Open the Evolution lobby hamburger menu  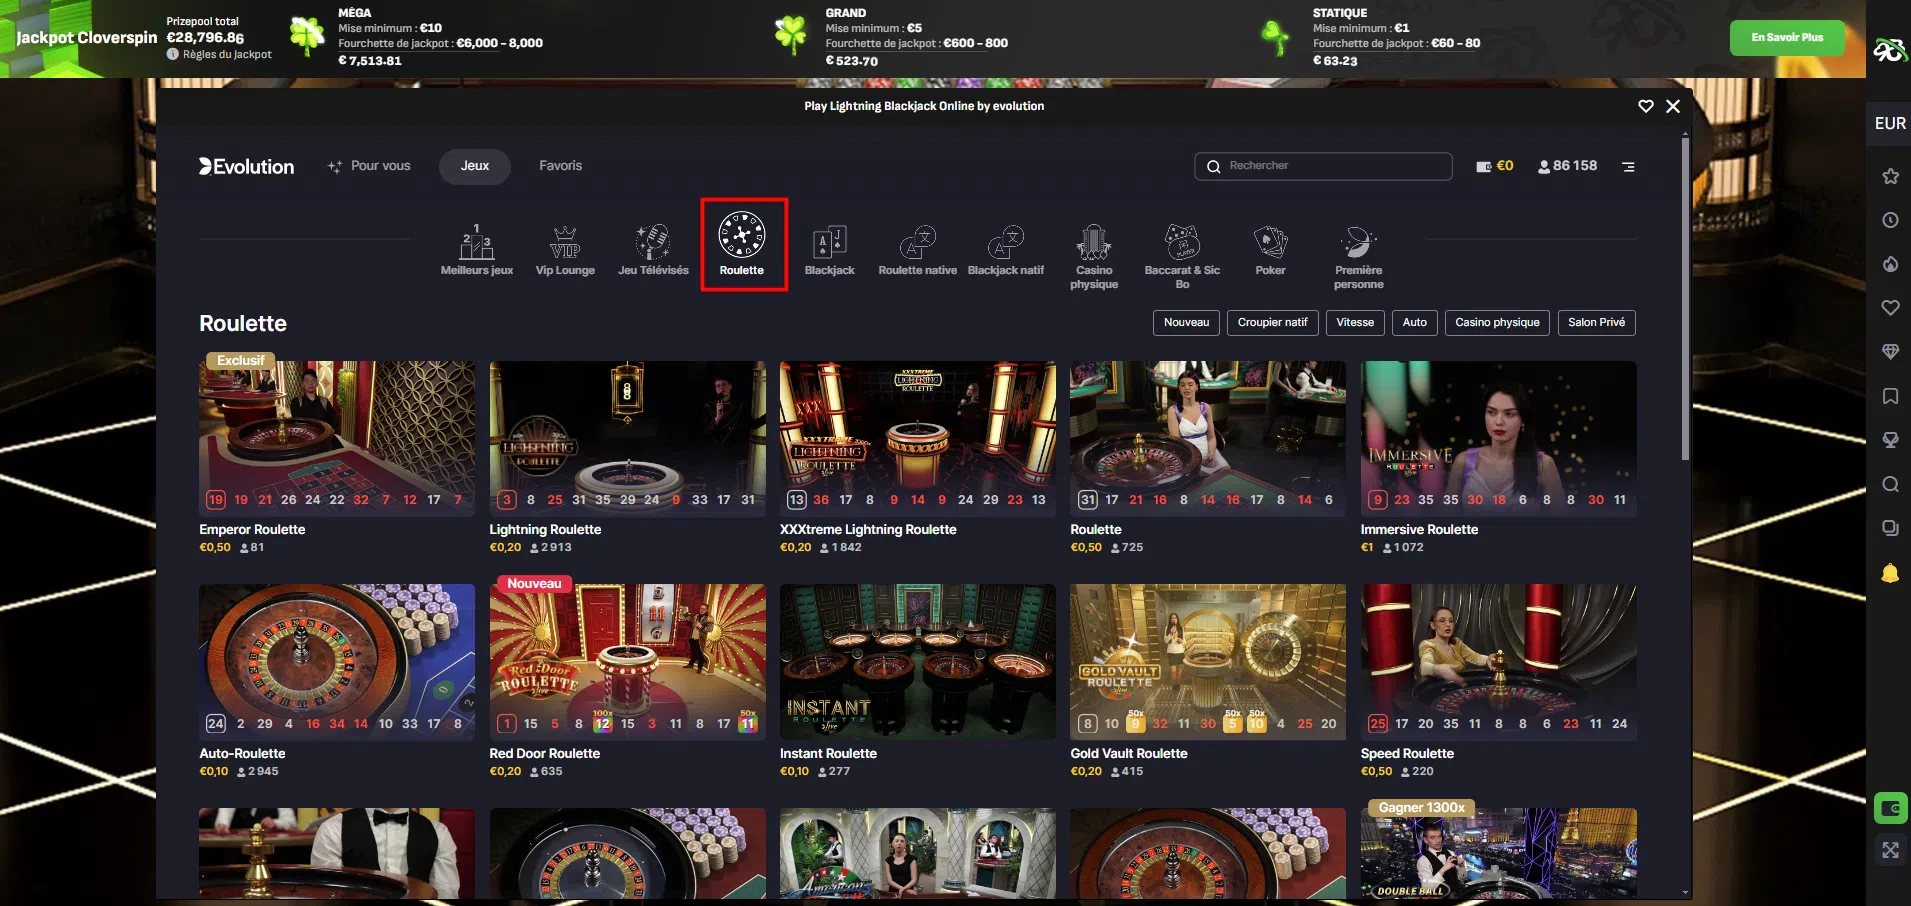point(1629,167)
